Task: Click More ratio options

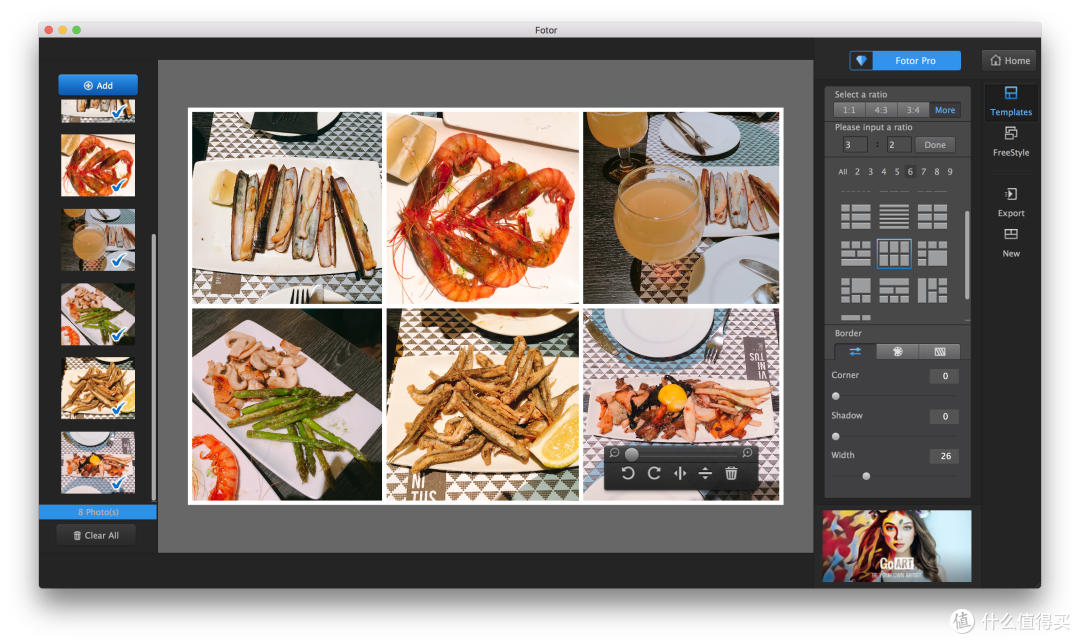Action: (945, 110)
